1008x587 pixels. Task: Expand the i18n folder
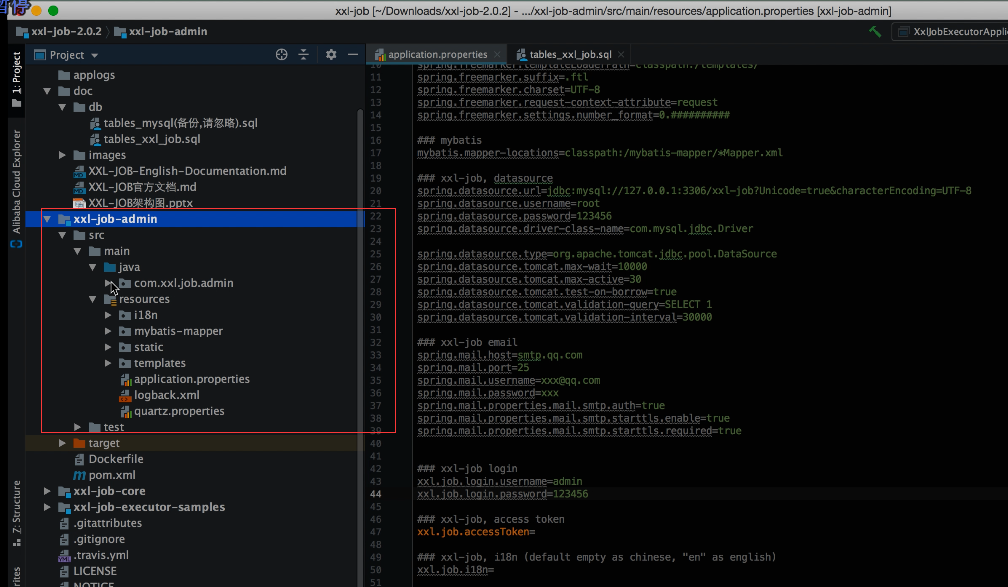[x=108, y=315]
